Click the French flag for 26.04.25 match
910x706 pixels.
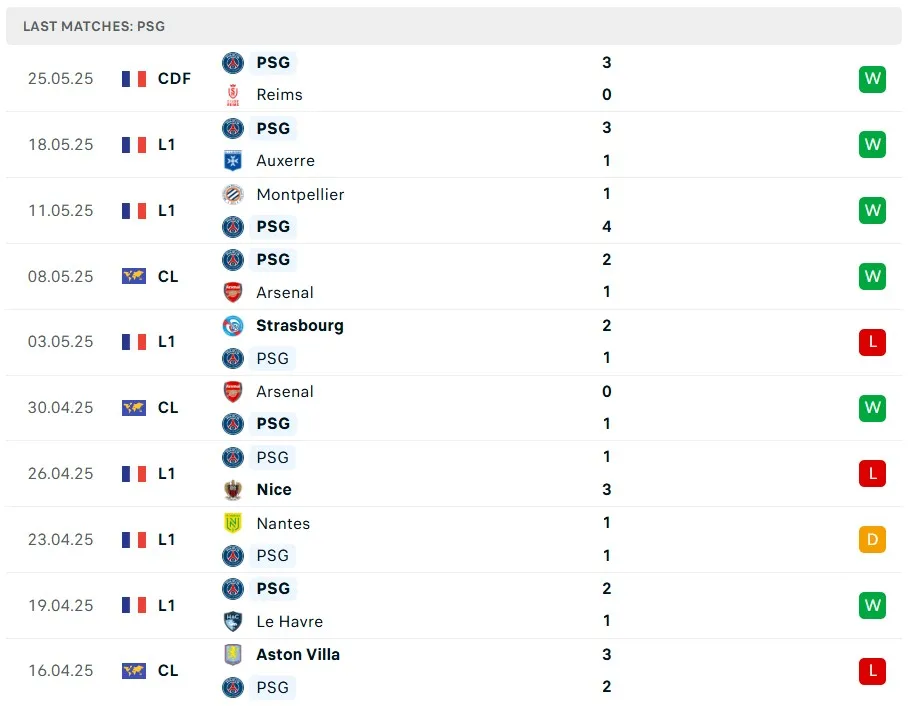point(134,474)
